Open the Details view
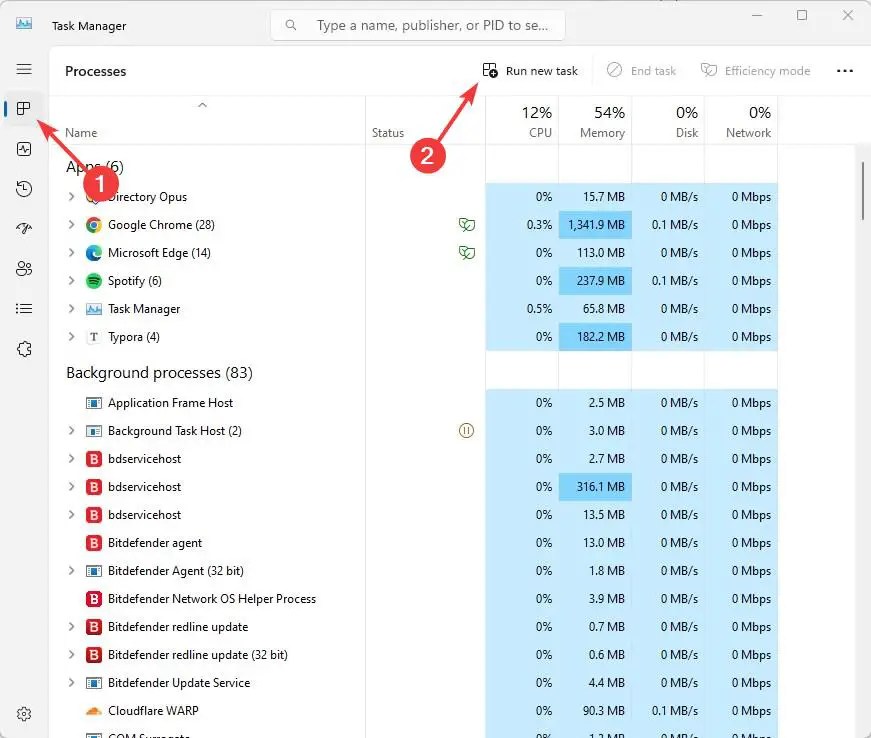Image resolution: width=871 pixels, height=738 pixels. click(23, 308)
